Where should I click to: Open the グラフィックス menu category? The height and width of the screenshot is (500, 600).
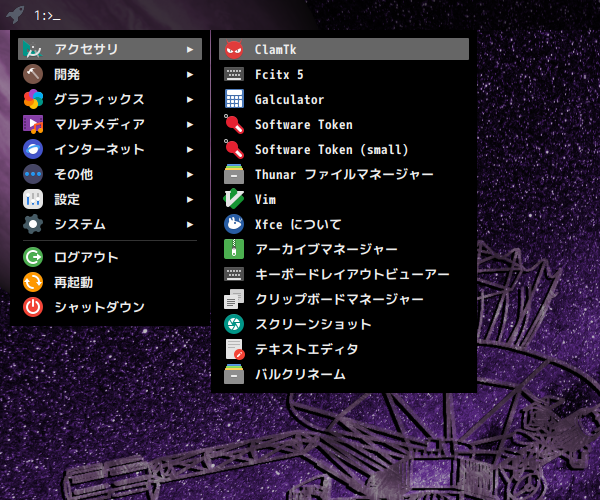coord(110,99)
